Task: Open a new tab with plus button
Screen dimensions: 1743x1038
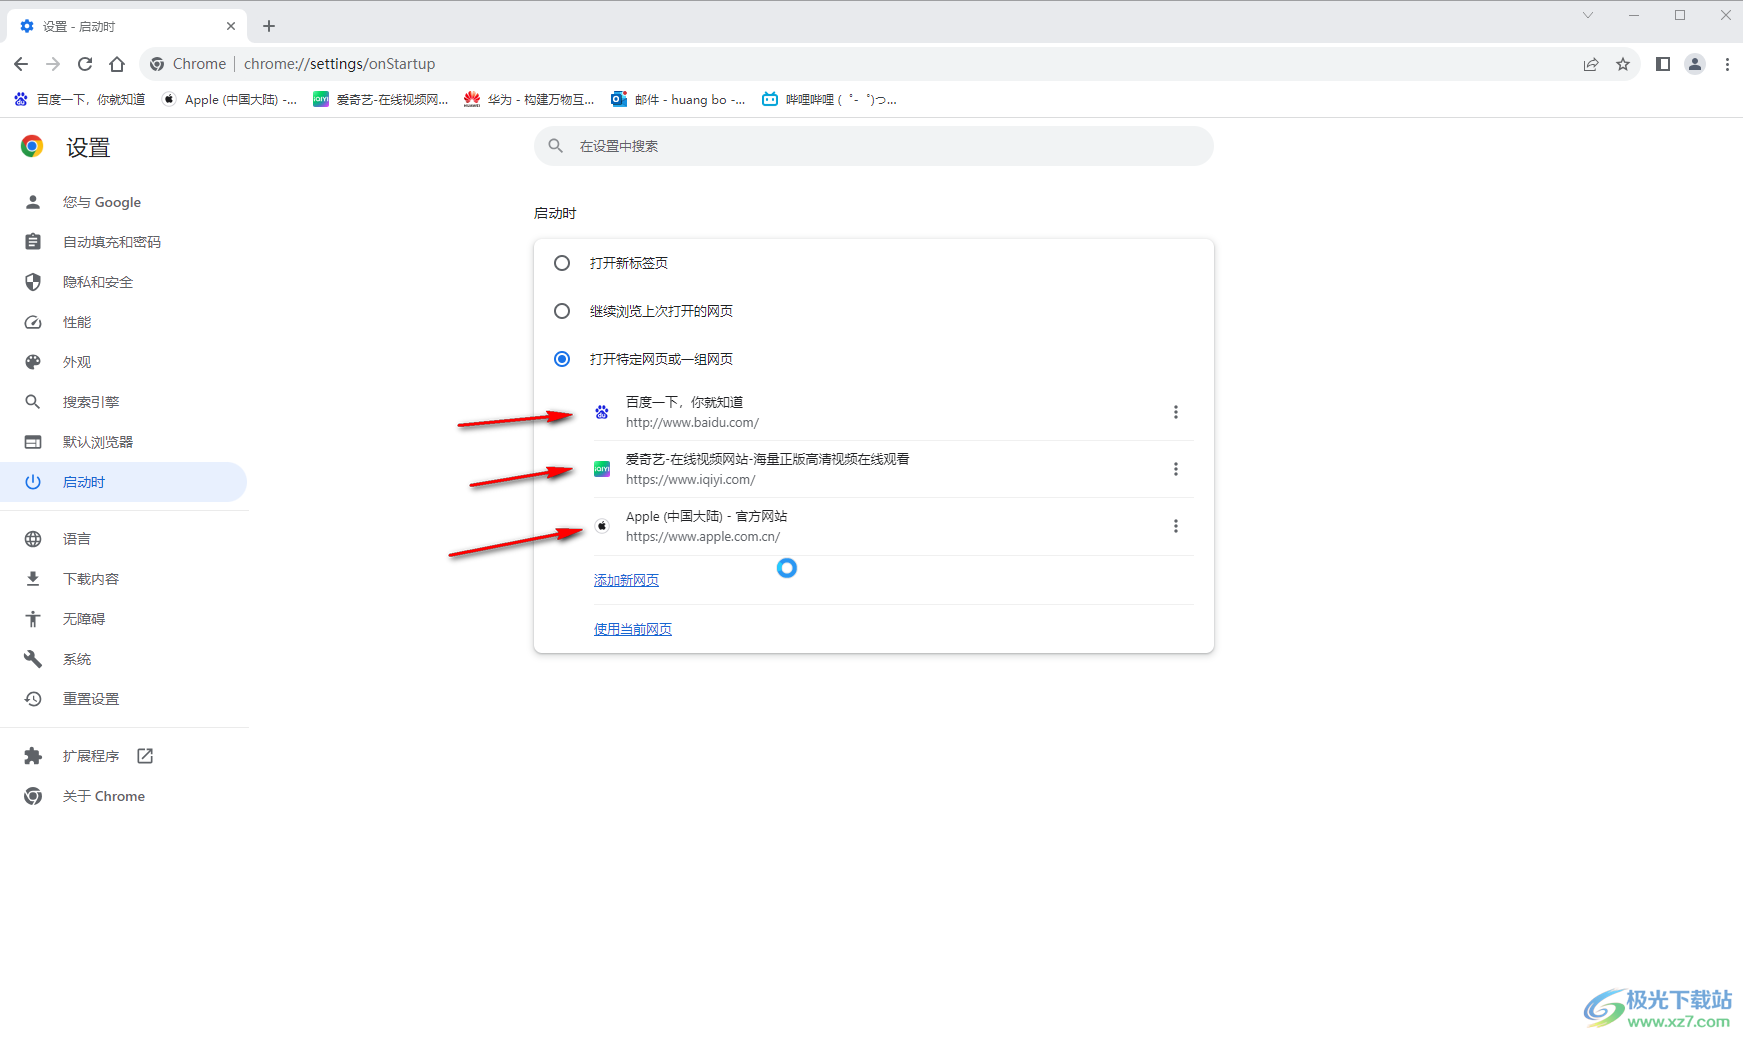Action: (269, 26)
